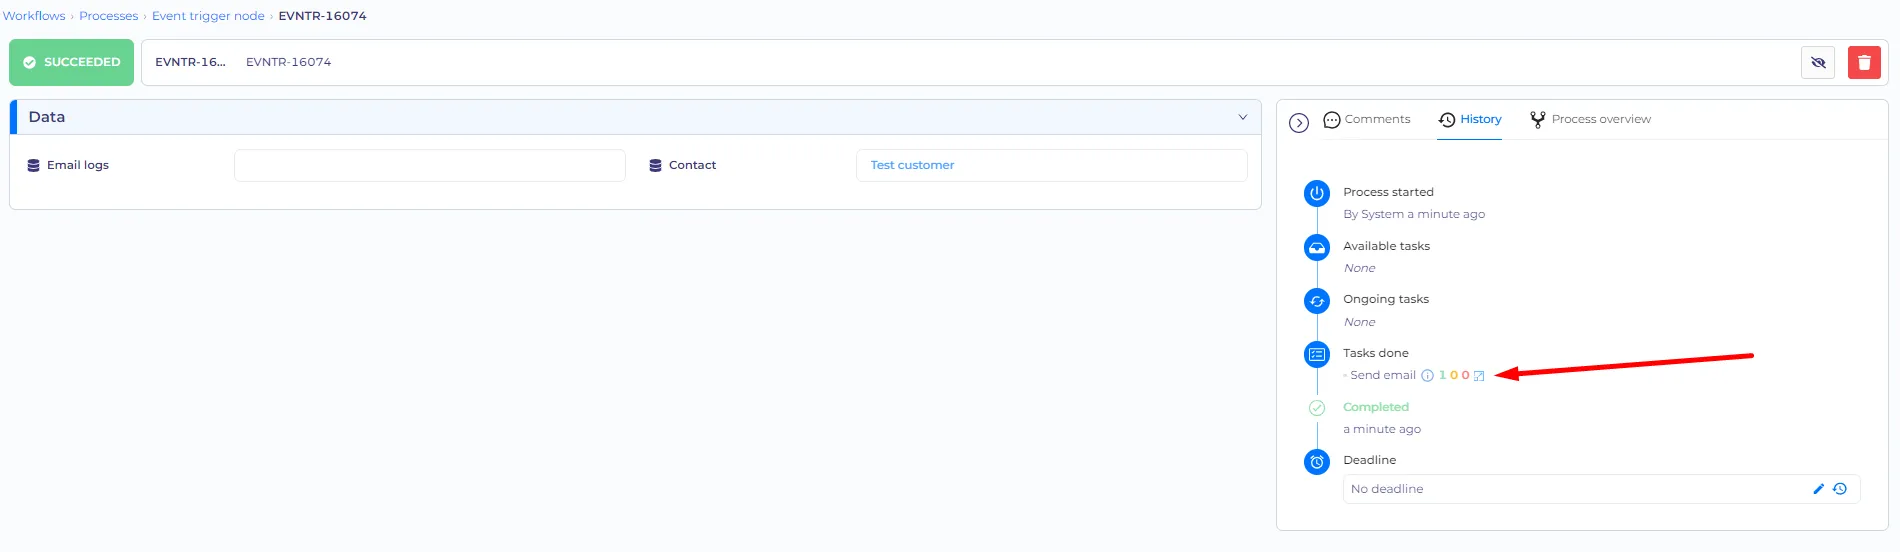Click the Data section header
Screen dimensions: 1900x552
pos(636,117)
